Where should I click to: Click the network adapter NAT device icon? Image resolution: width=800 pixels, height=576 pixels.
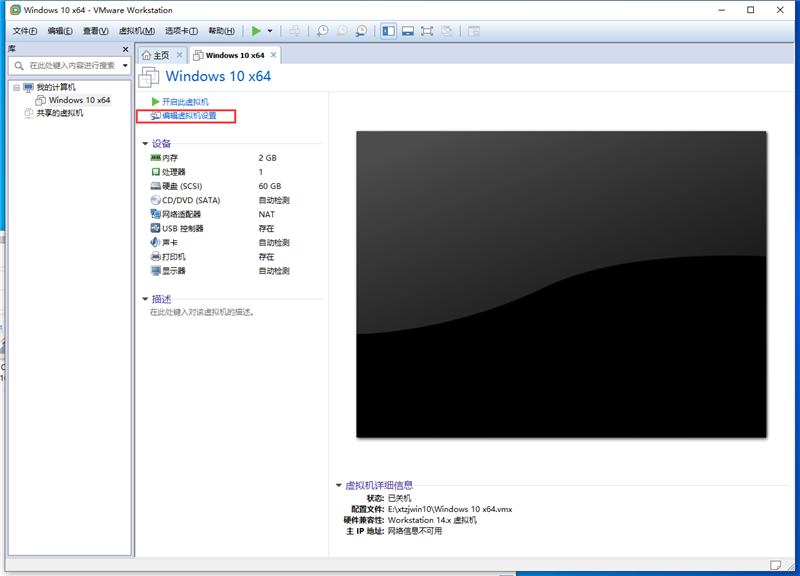pyautogui.click(x=157, y=214)
